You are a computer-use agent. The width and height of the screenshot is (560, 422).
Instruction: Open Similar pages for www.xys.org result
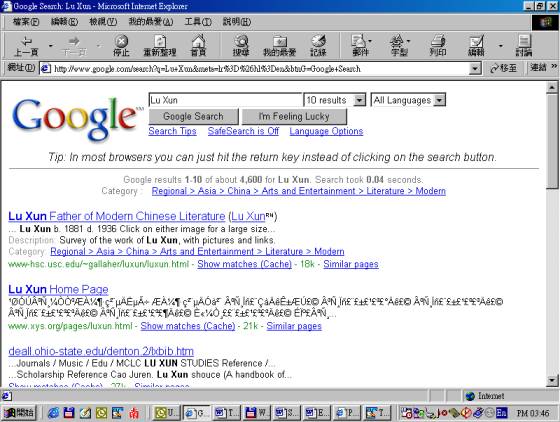point(294,326)
